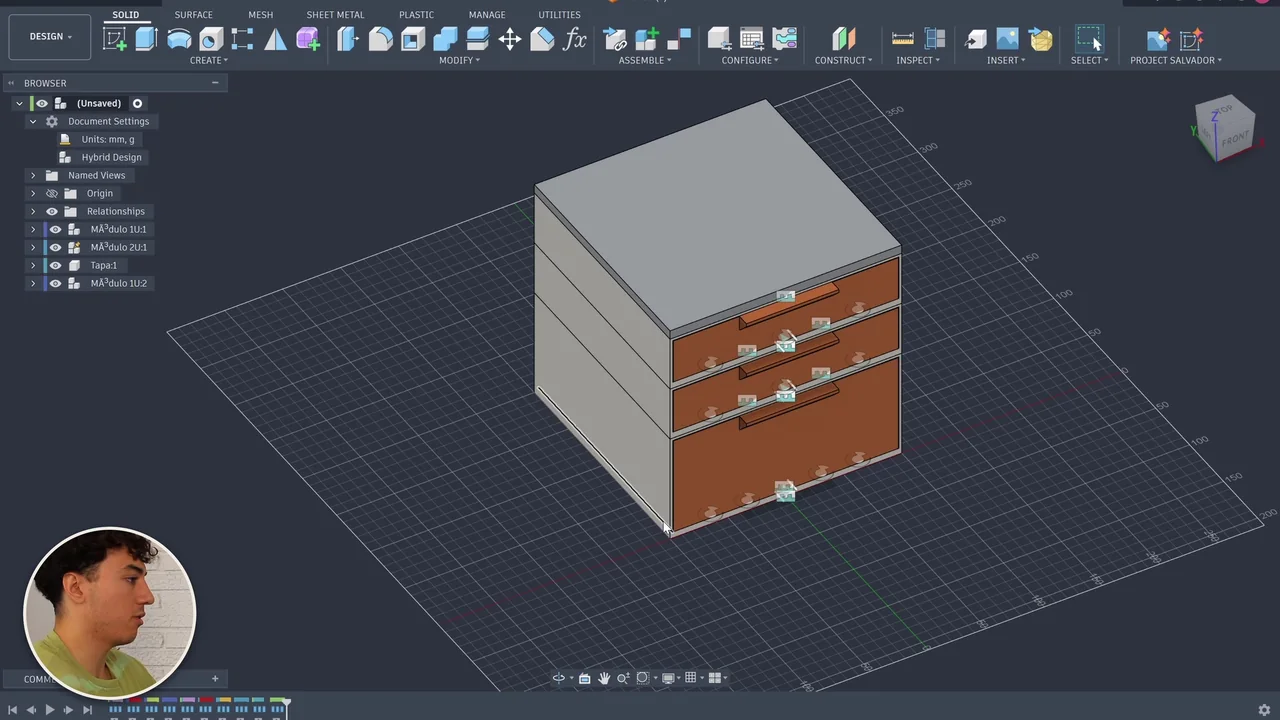Click the ViewCube FRONT face

[1236, 138]
